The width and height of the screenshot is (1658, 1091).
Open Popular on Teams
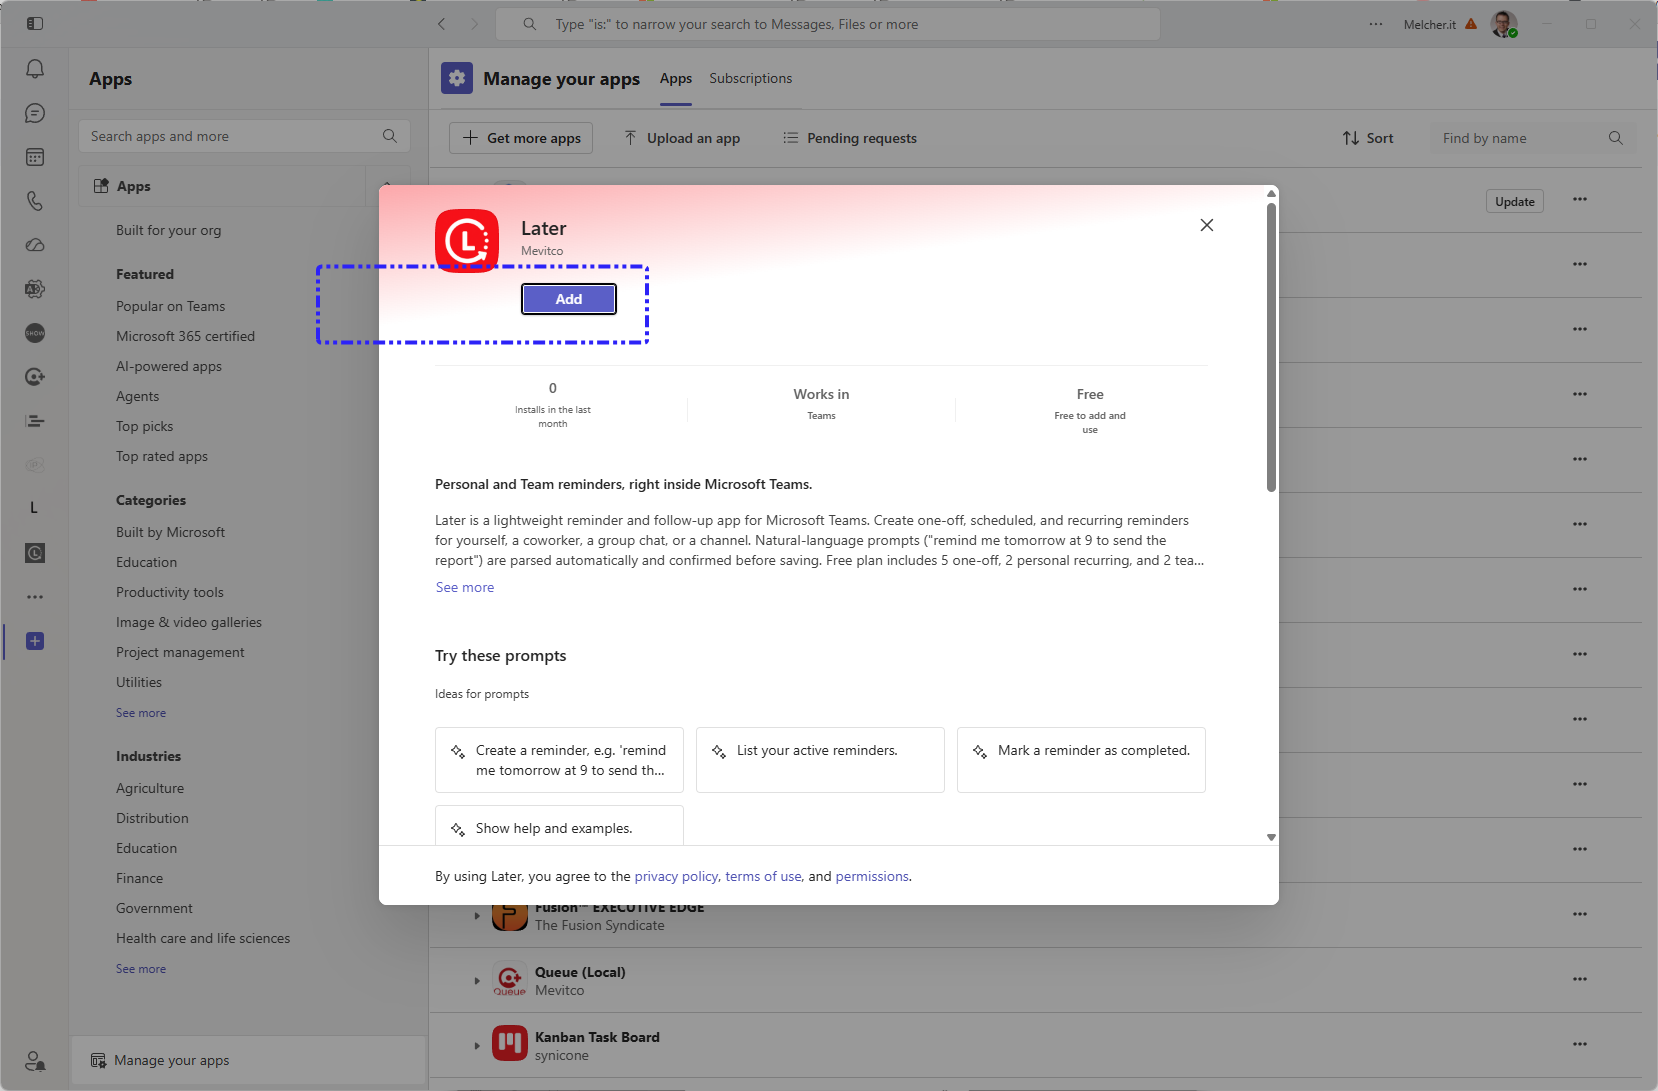click(x=171, y=306)
